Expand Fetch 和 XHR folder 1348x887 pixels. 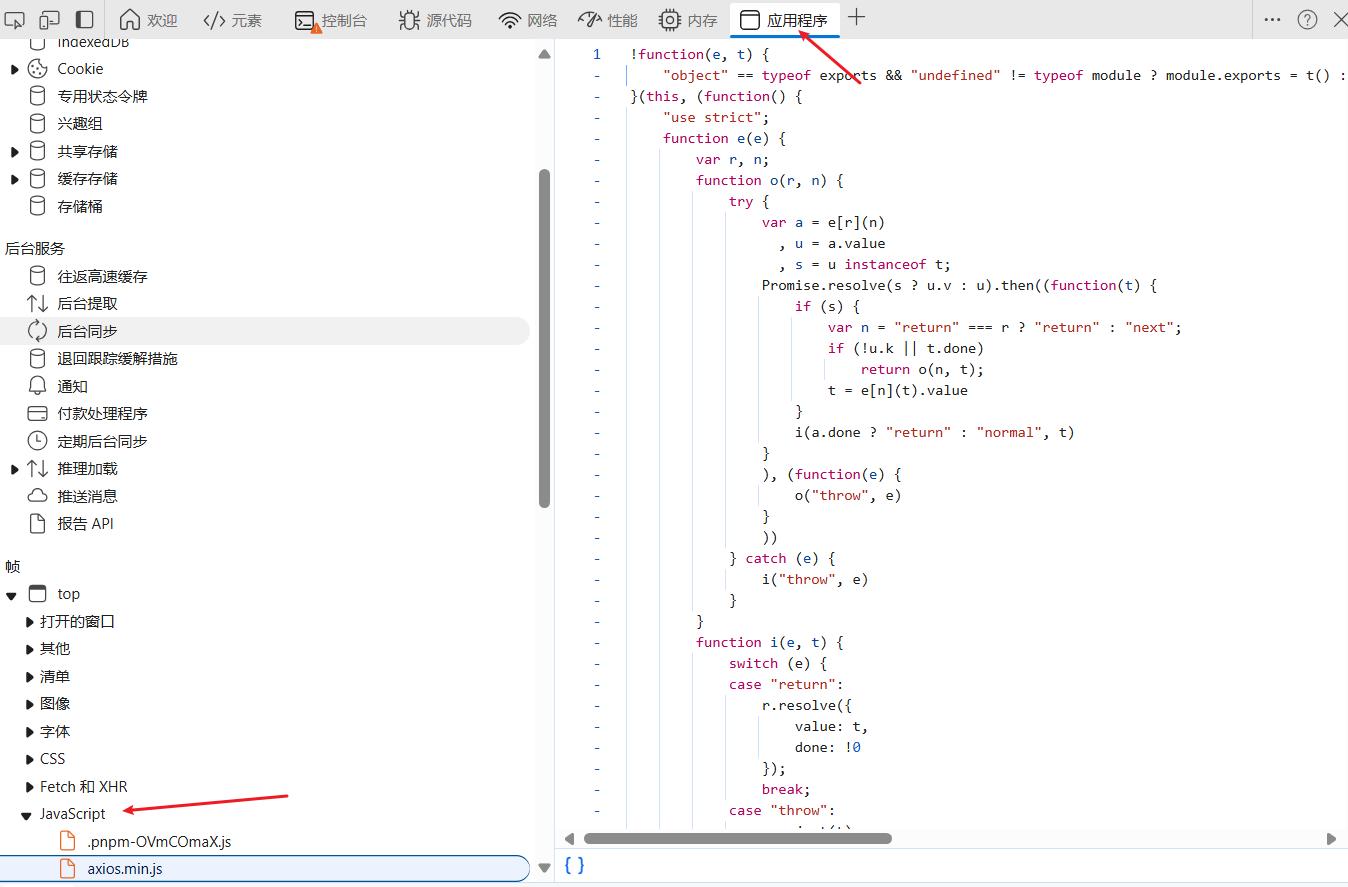29,787
